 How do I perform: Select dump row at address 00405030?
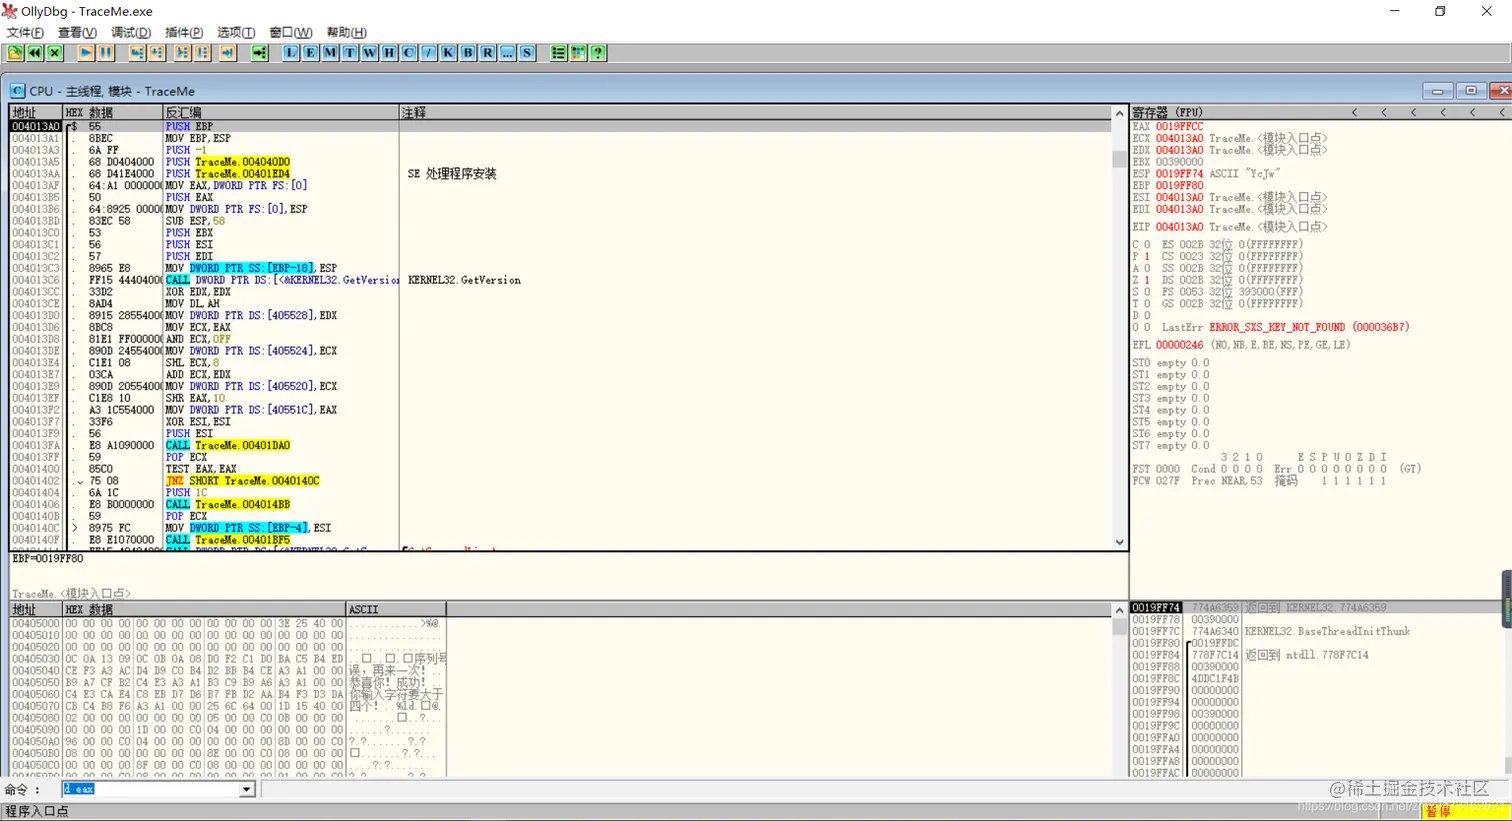[x=228, y=659]
